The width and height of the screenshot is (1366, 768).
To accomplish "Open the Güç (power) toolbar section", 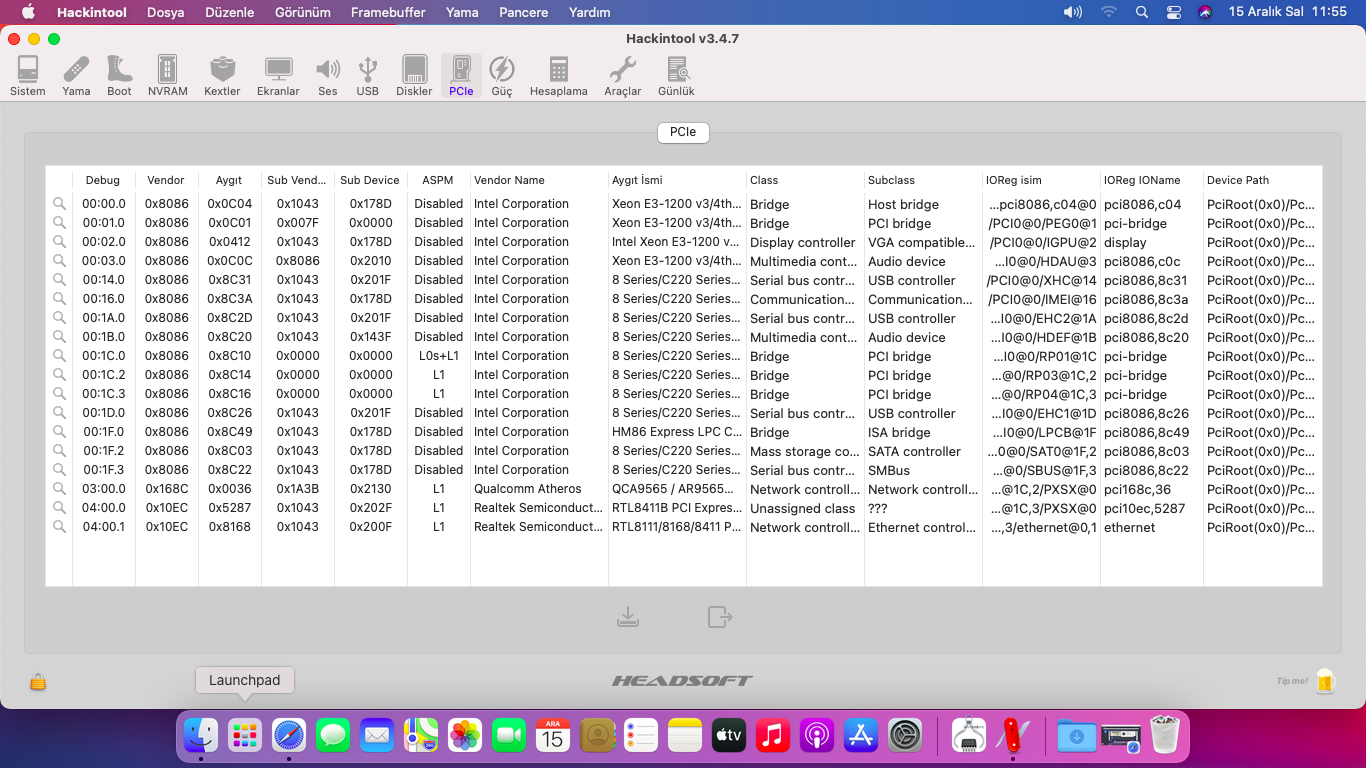I will coord(501,76).
